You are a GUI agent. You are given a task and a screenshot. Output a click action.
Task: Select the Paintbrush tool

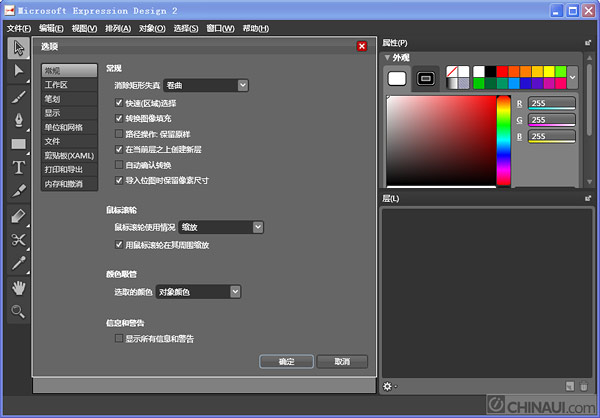coord(18,97)
